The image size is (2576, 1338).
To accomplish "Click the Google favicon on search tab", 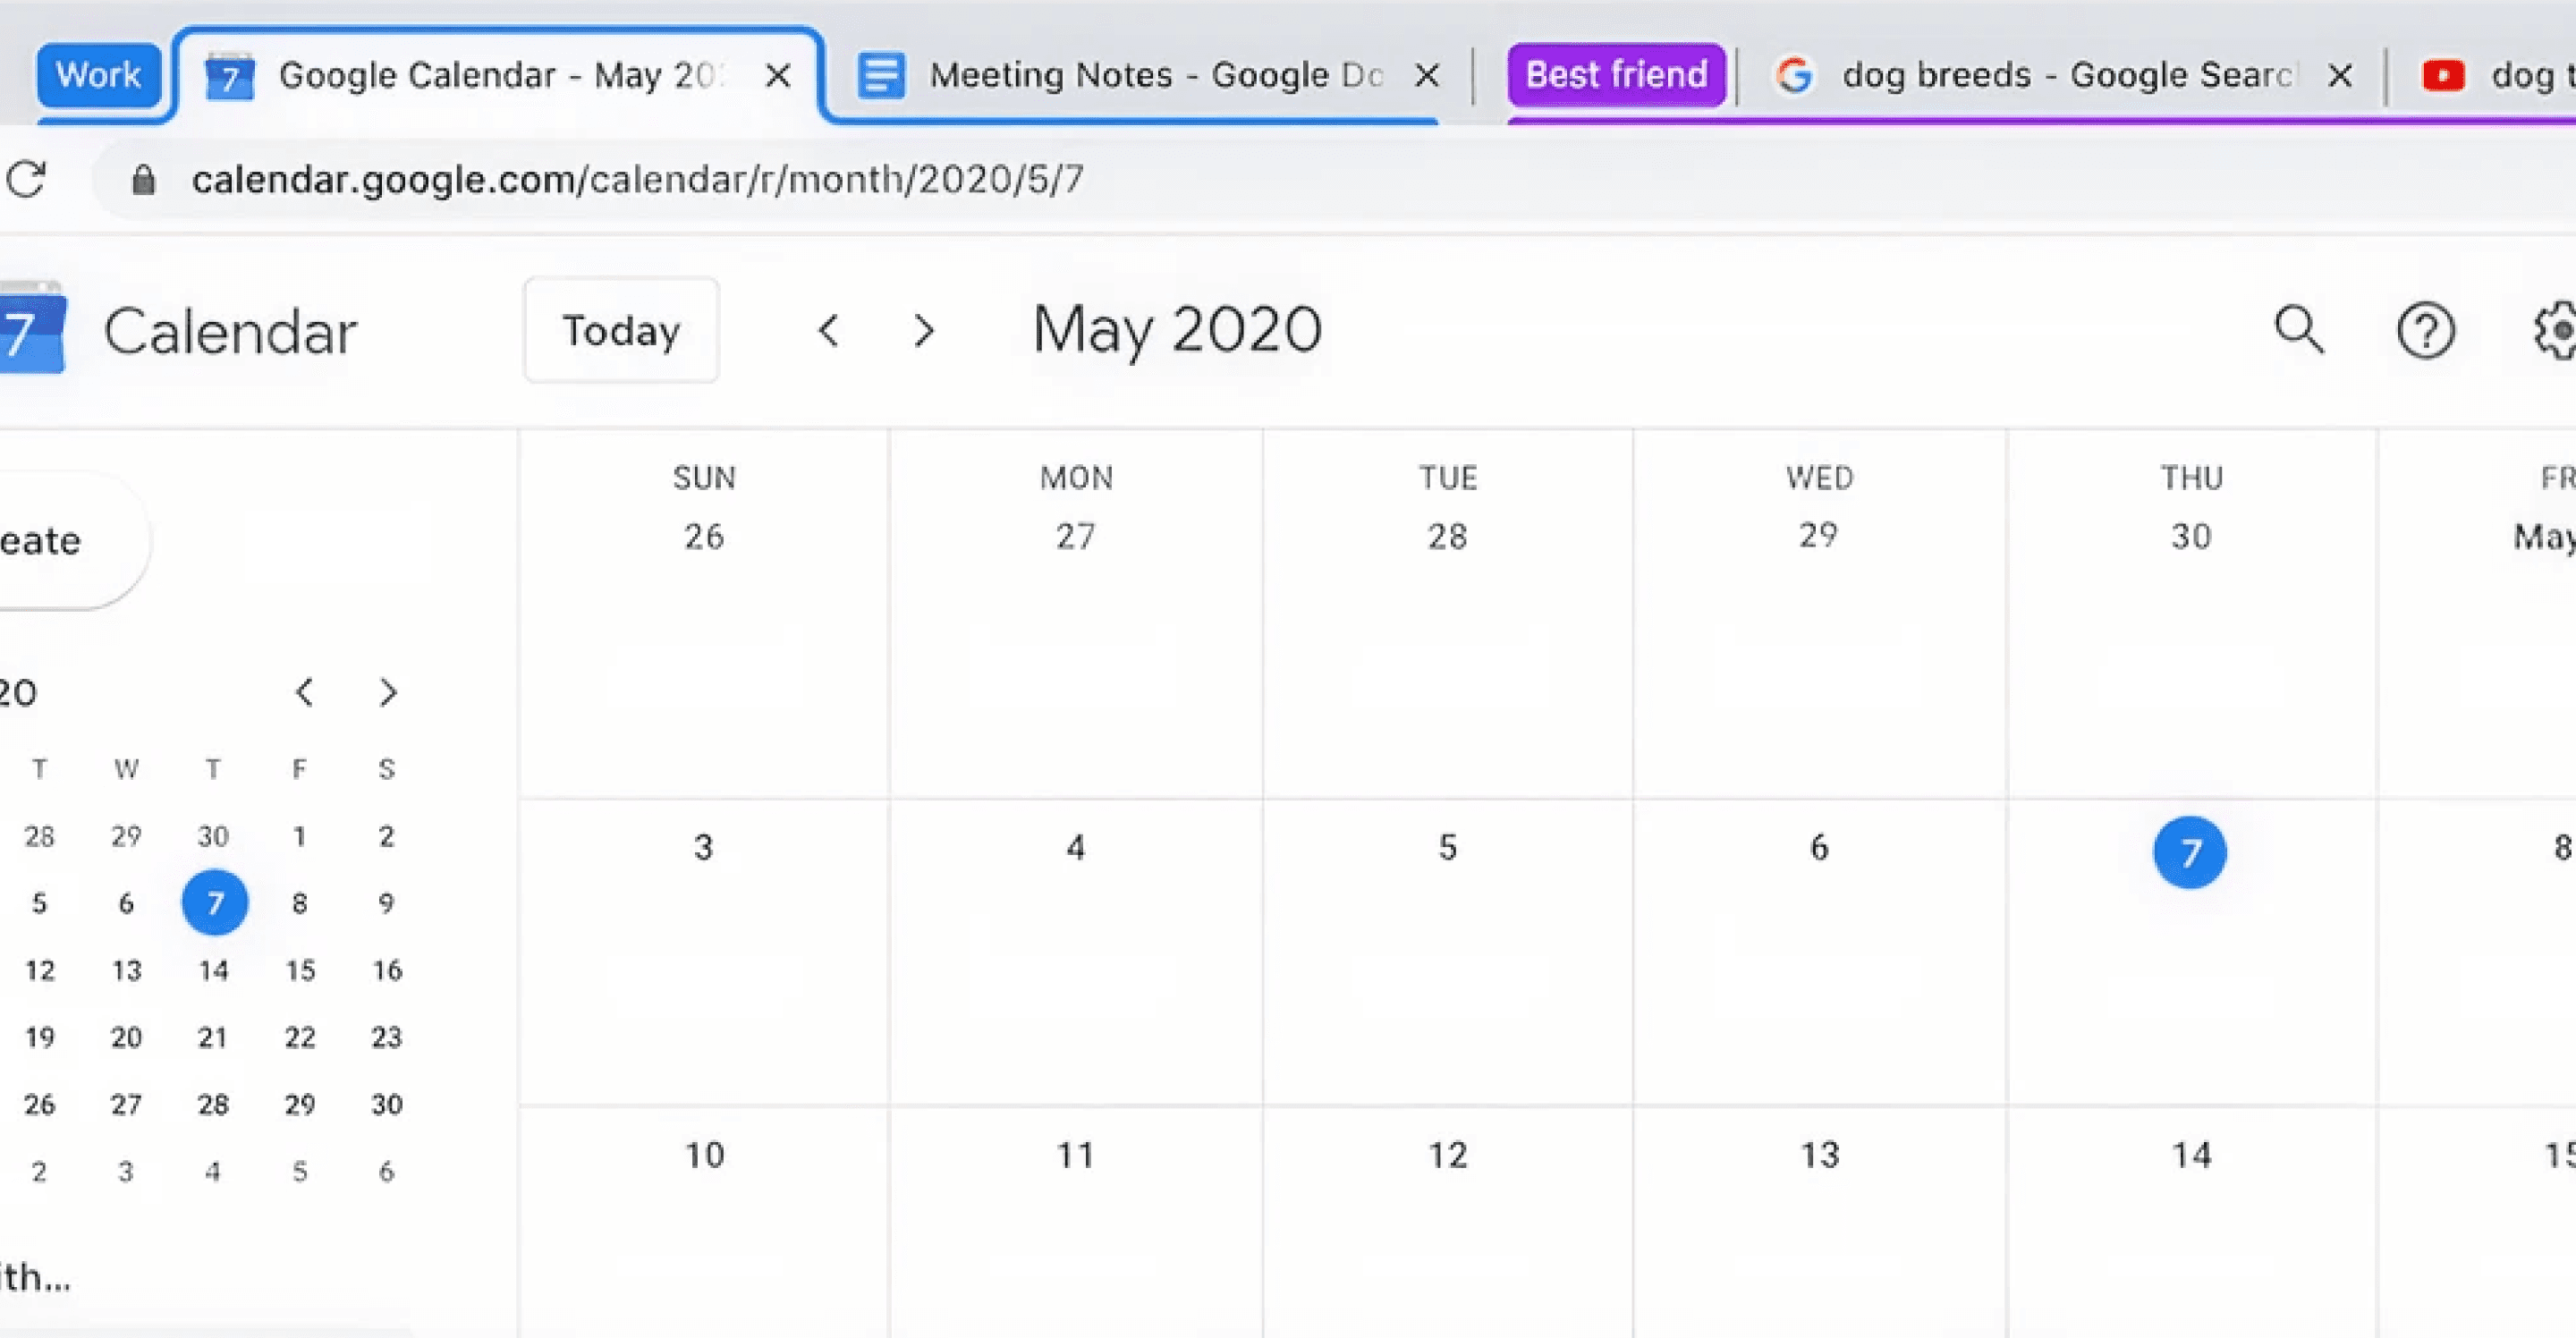I will [1794, 76].
